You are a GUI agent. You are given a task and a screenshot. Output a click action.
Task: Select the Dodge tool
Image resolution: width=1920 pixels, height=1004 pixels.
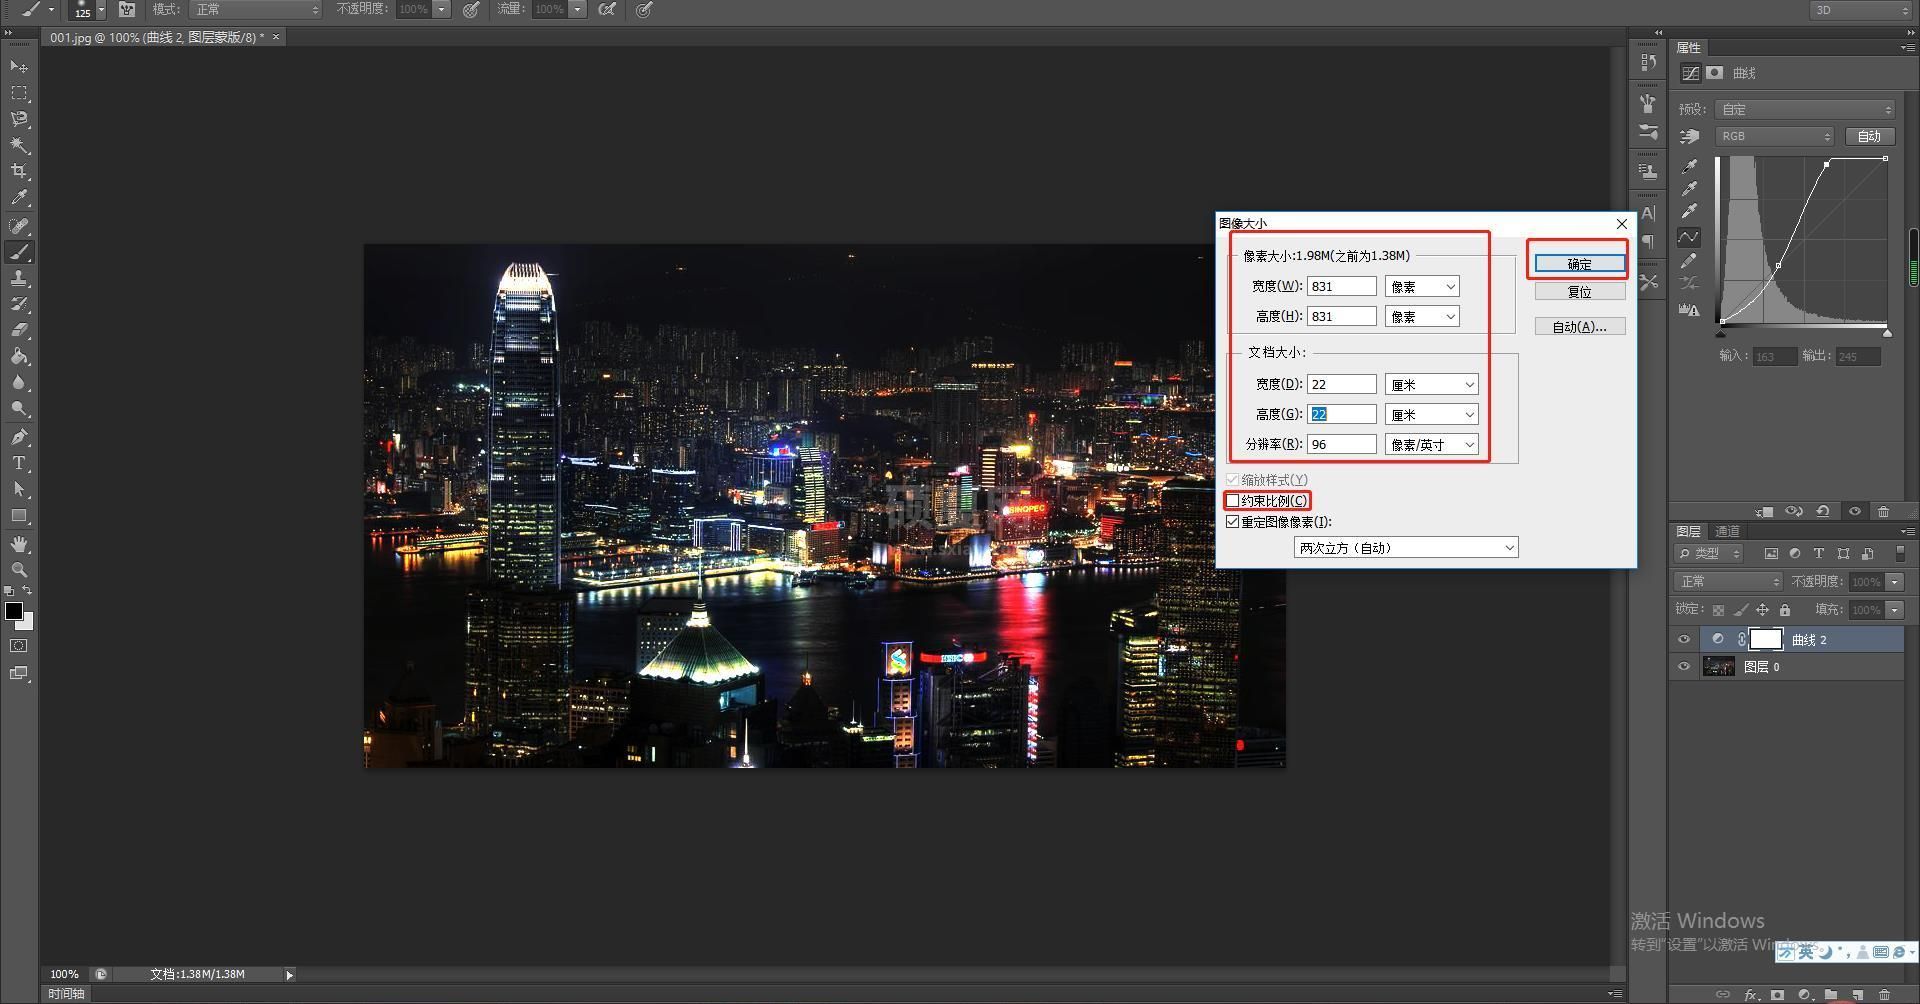(x=19, y=409)
